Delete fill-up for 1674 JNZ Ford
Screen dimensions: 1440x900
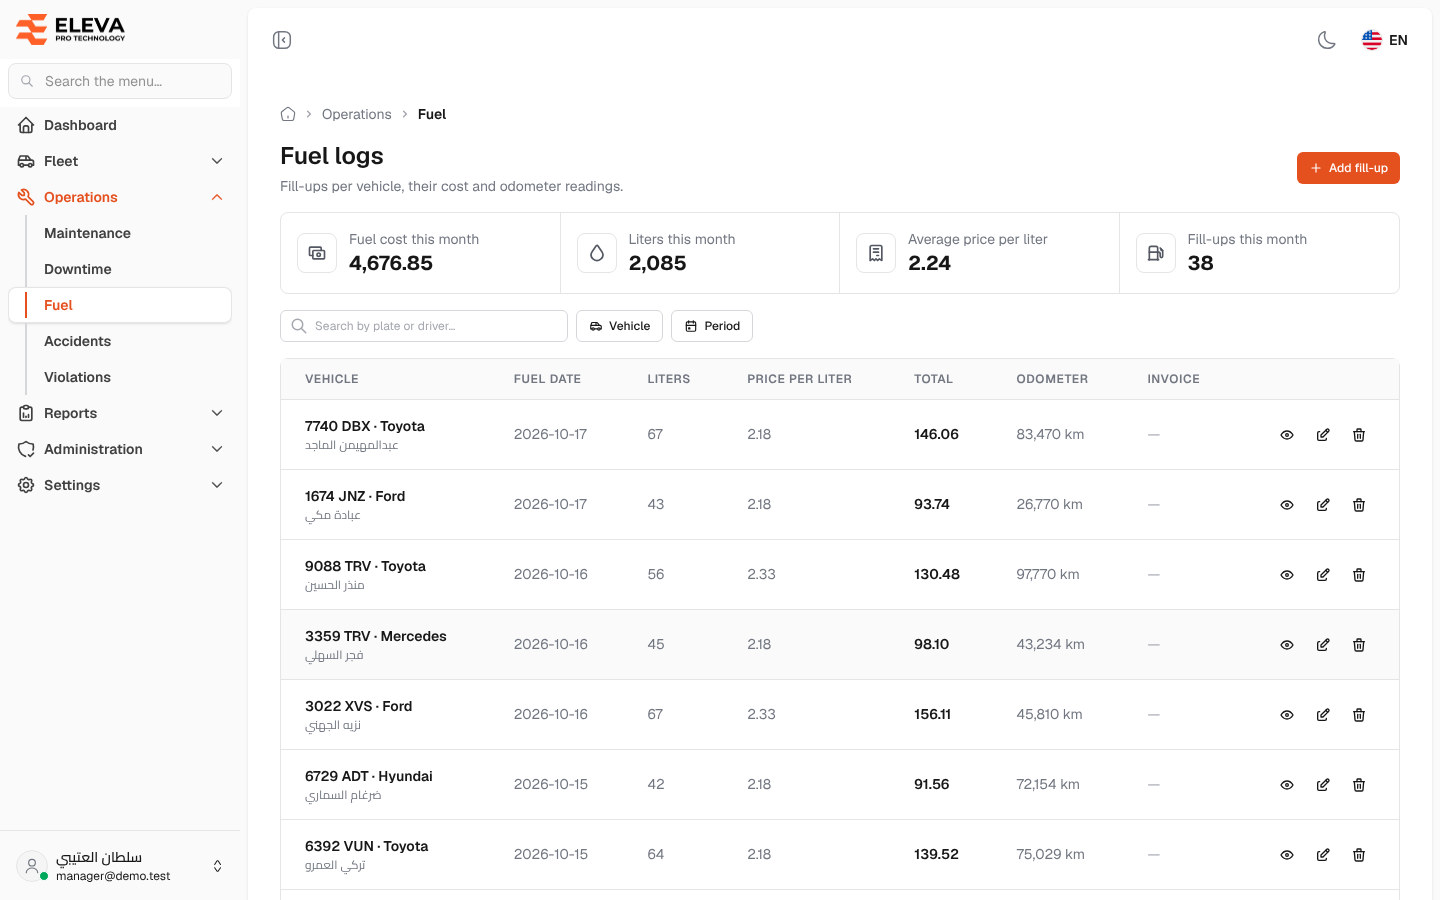tap(1359, 505)
